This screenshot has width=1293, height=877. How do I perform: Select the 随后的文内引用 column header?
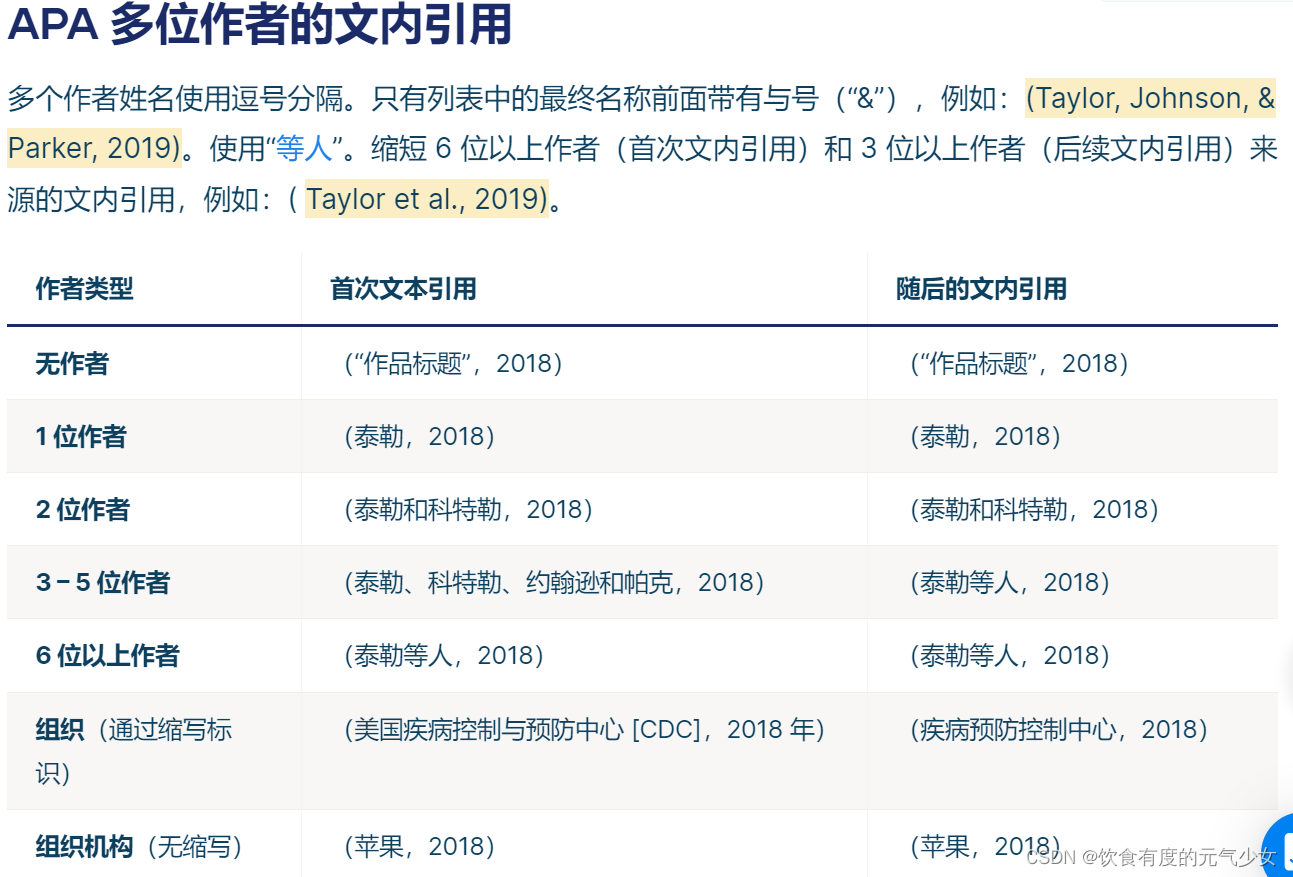click(981, 289)
